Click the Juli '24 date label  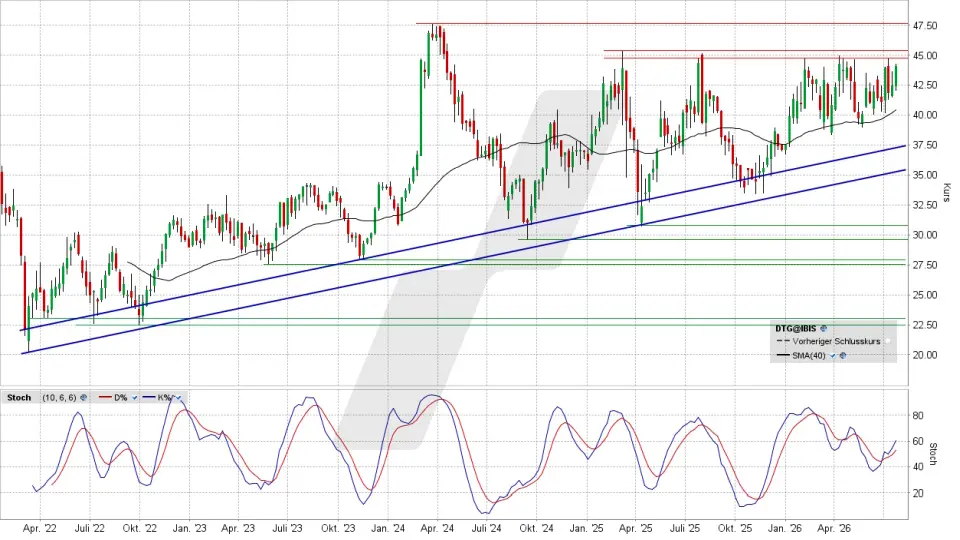pos(487,528)
